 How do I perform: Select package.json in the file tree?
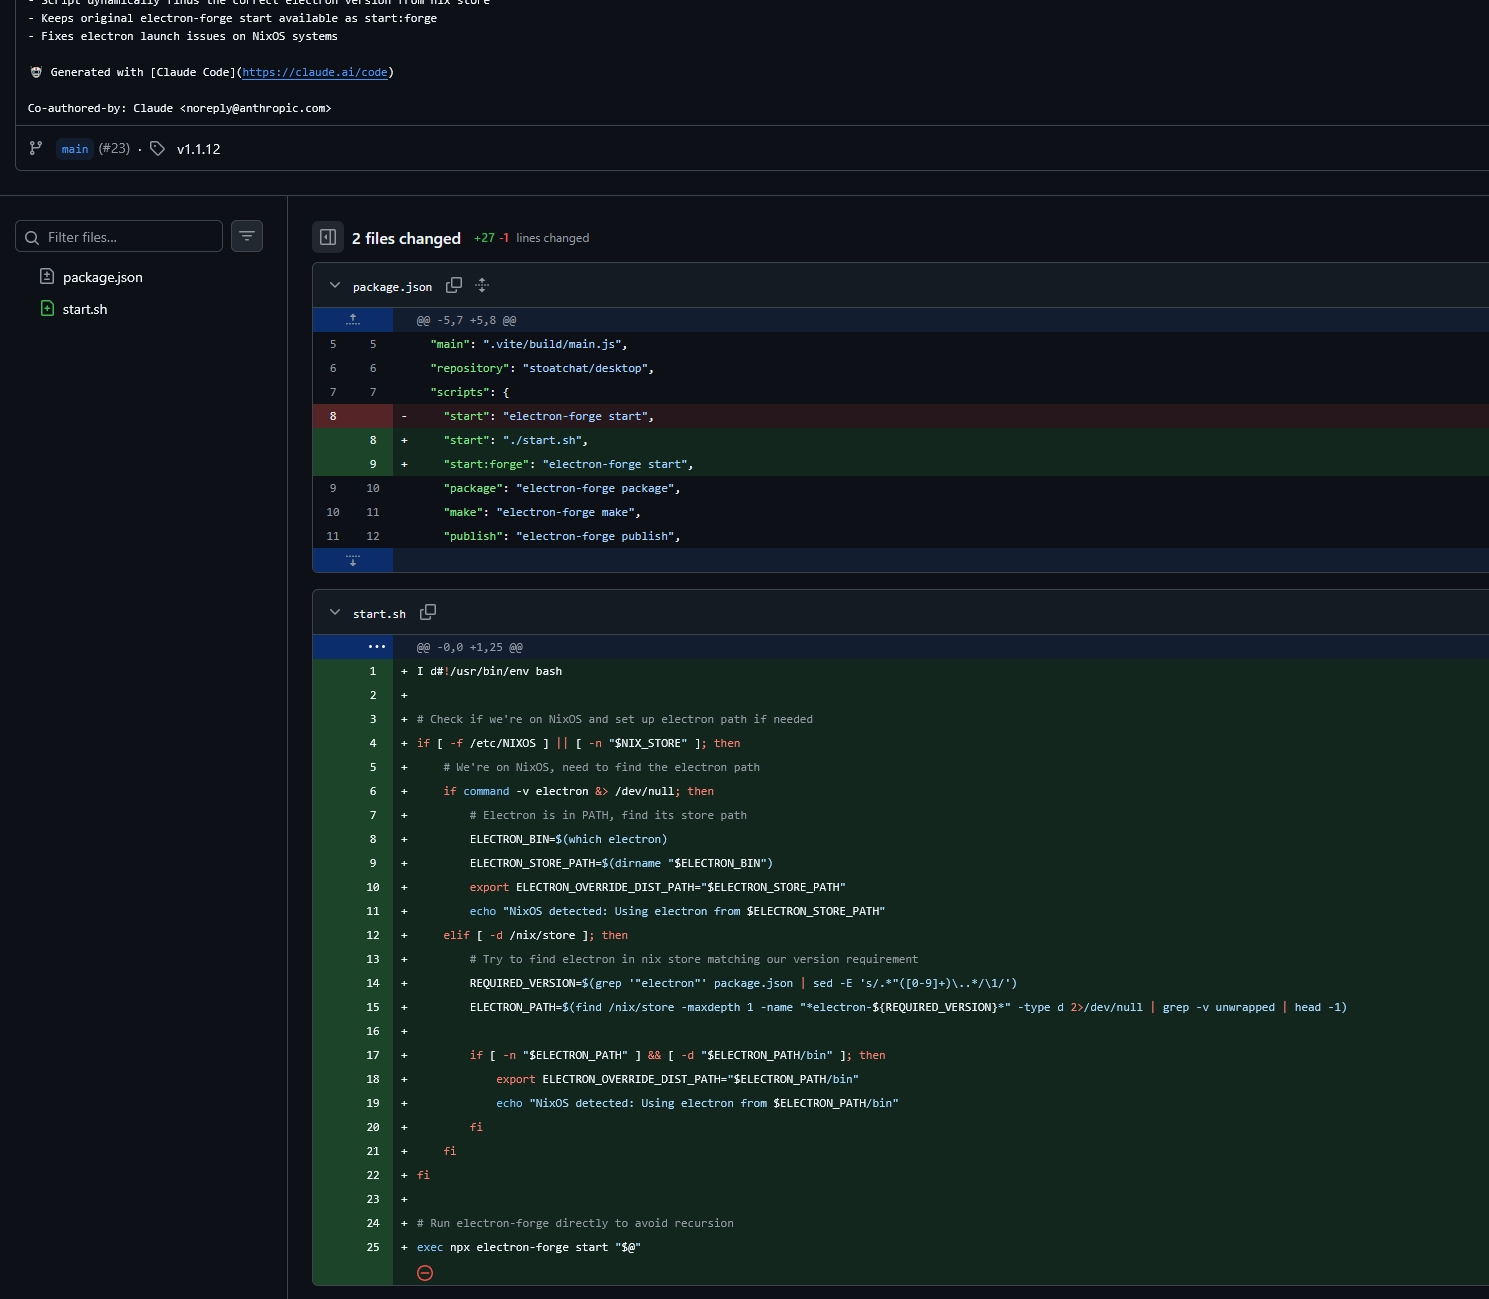[102, 277]
